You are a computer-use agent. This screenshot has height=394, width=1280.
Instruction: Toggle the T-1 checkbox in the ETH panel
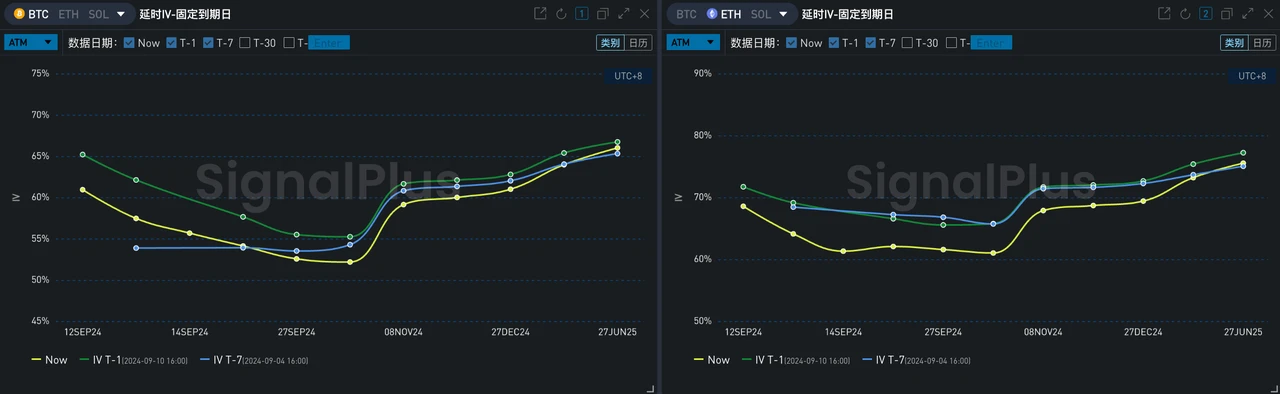click(834, 43)
